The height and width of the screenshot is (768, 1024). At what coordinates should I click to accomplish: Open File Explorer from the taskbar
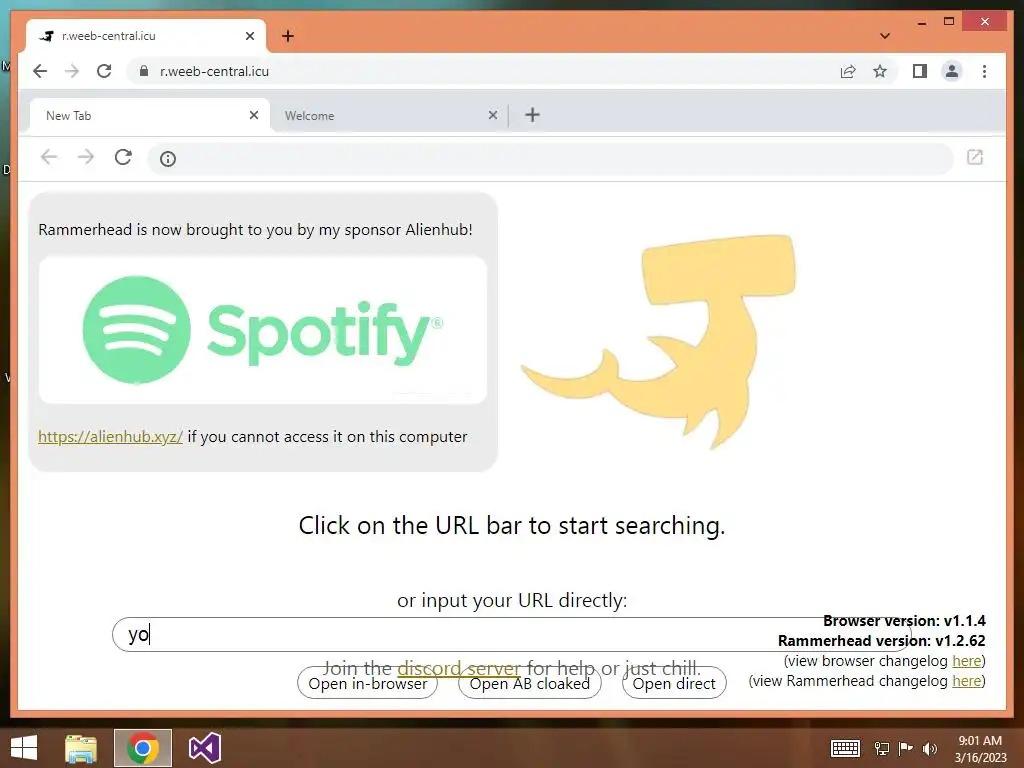[x=81, y=748]
